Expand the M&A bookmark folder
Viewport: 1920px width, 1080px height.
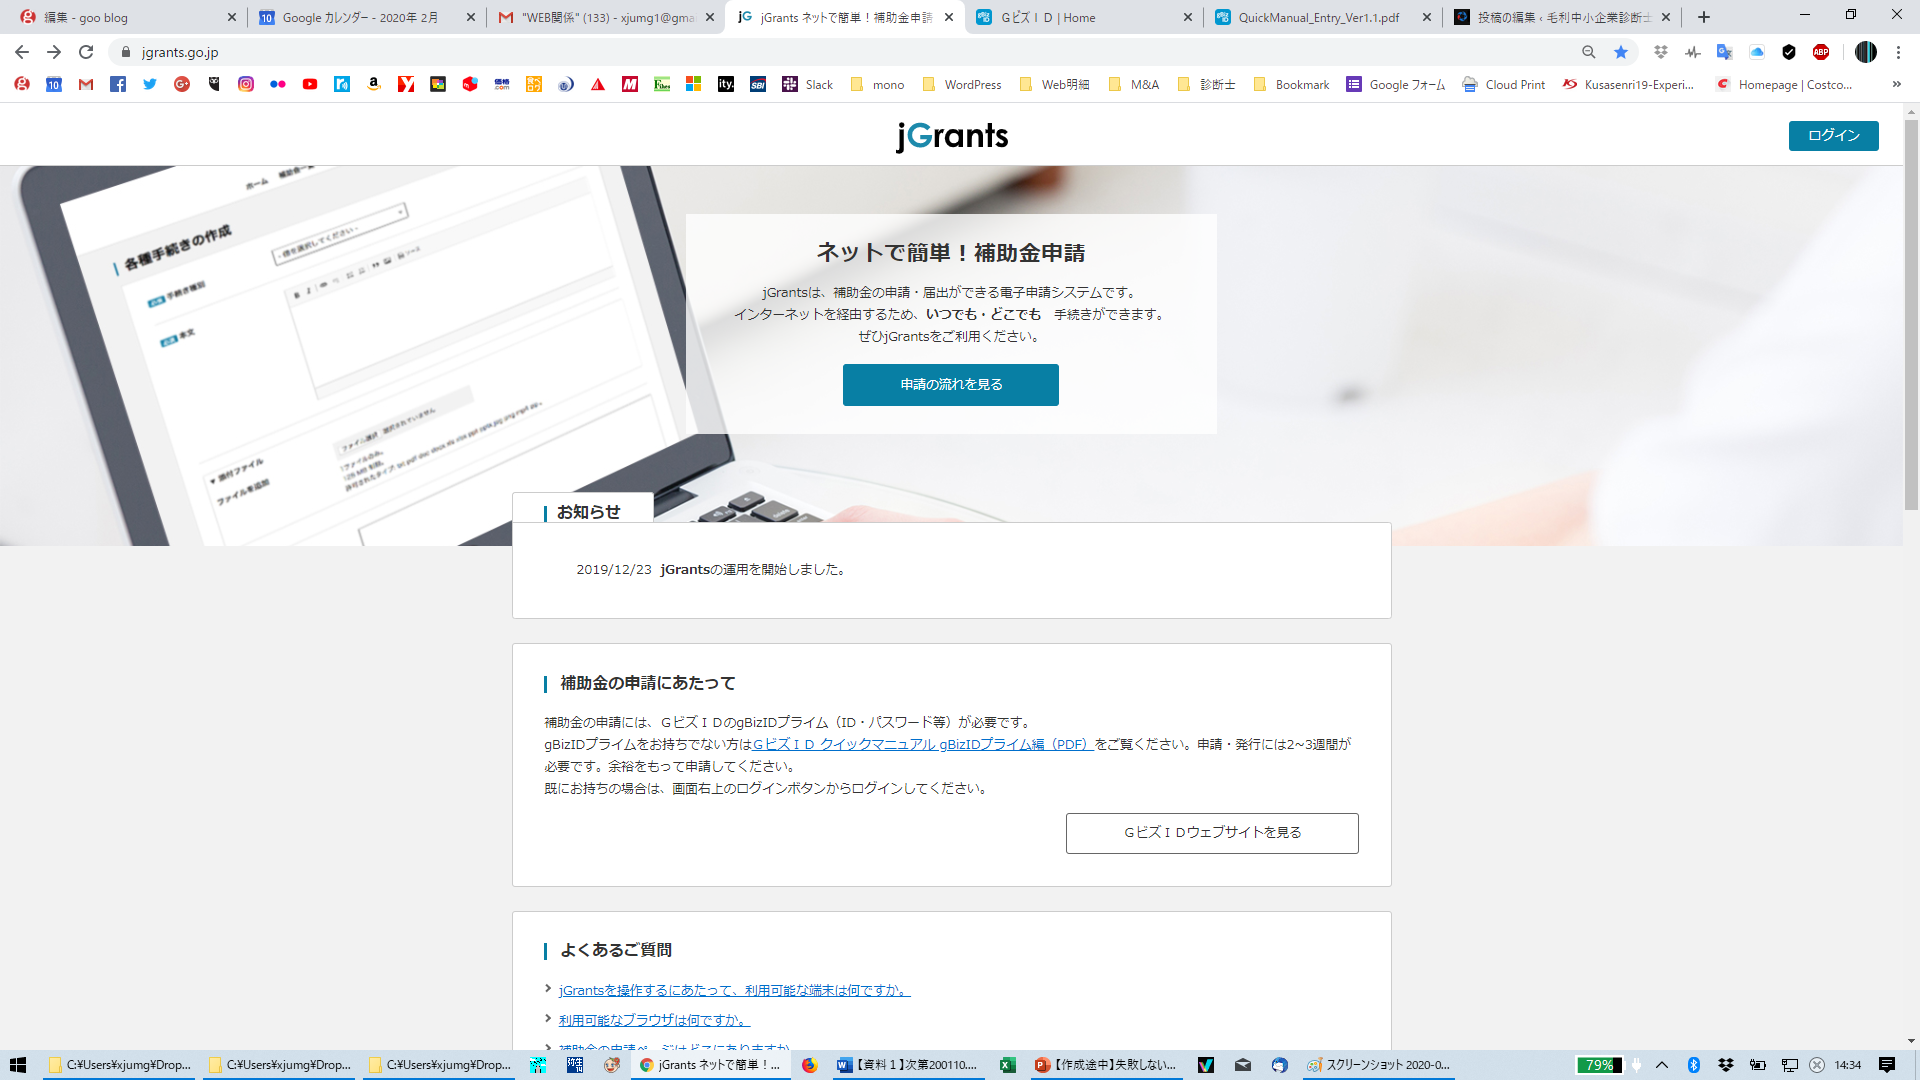coord(1134,85)
